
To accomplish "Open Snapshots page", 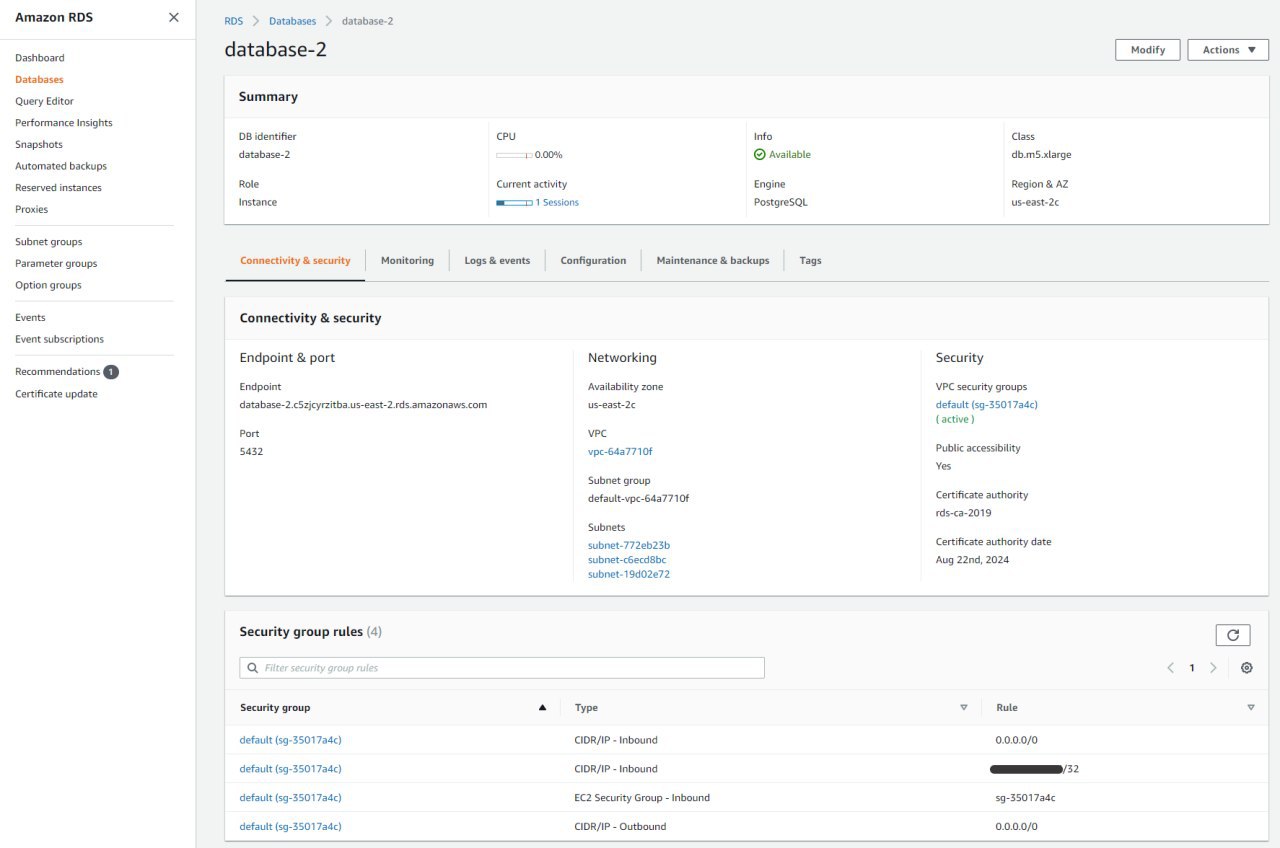I will pyautogui.click(x=39, y=144).
